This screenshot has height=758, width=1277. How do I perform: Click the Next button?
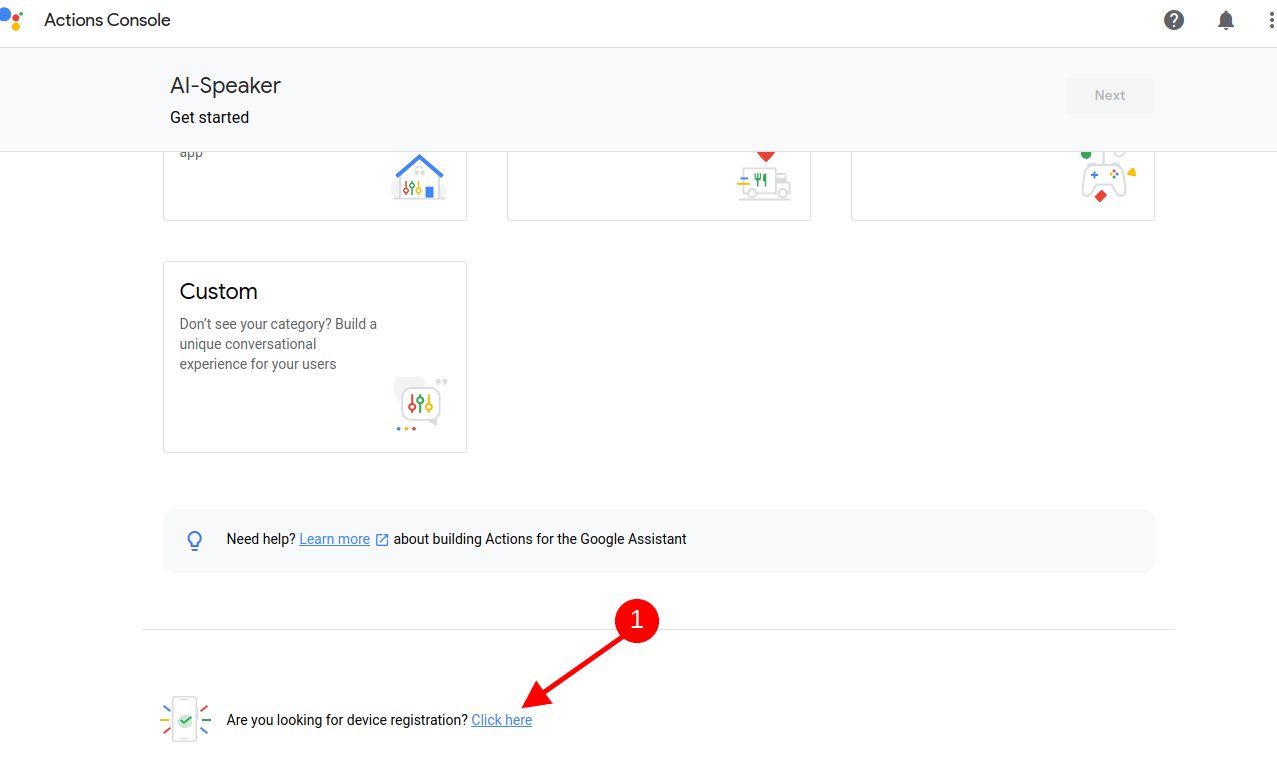(x=1110, y=96)
